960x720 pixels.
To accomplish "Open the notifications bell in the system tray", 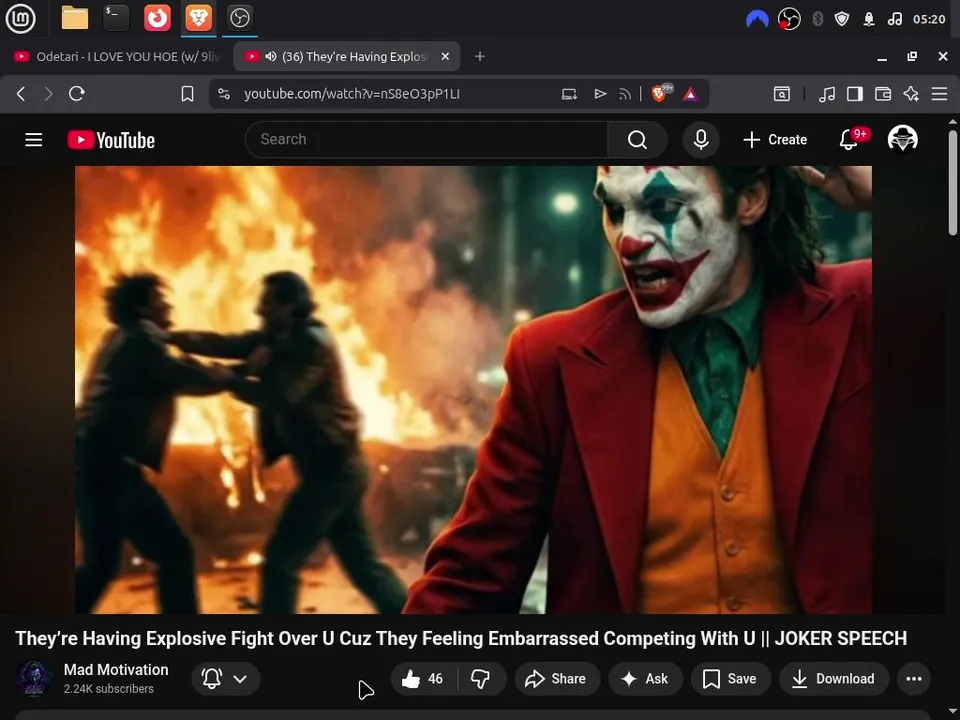I will click(869, 19).
